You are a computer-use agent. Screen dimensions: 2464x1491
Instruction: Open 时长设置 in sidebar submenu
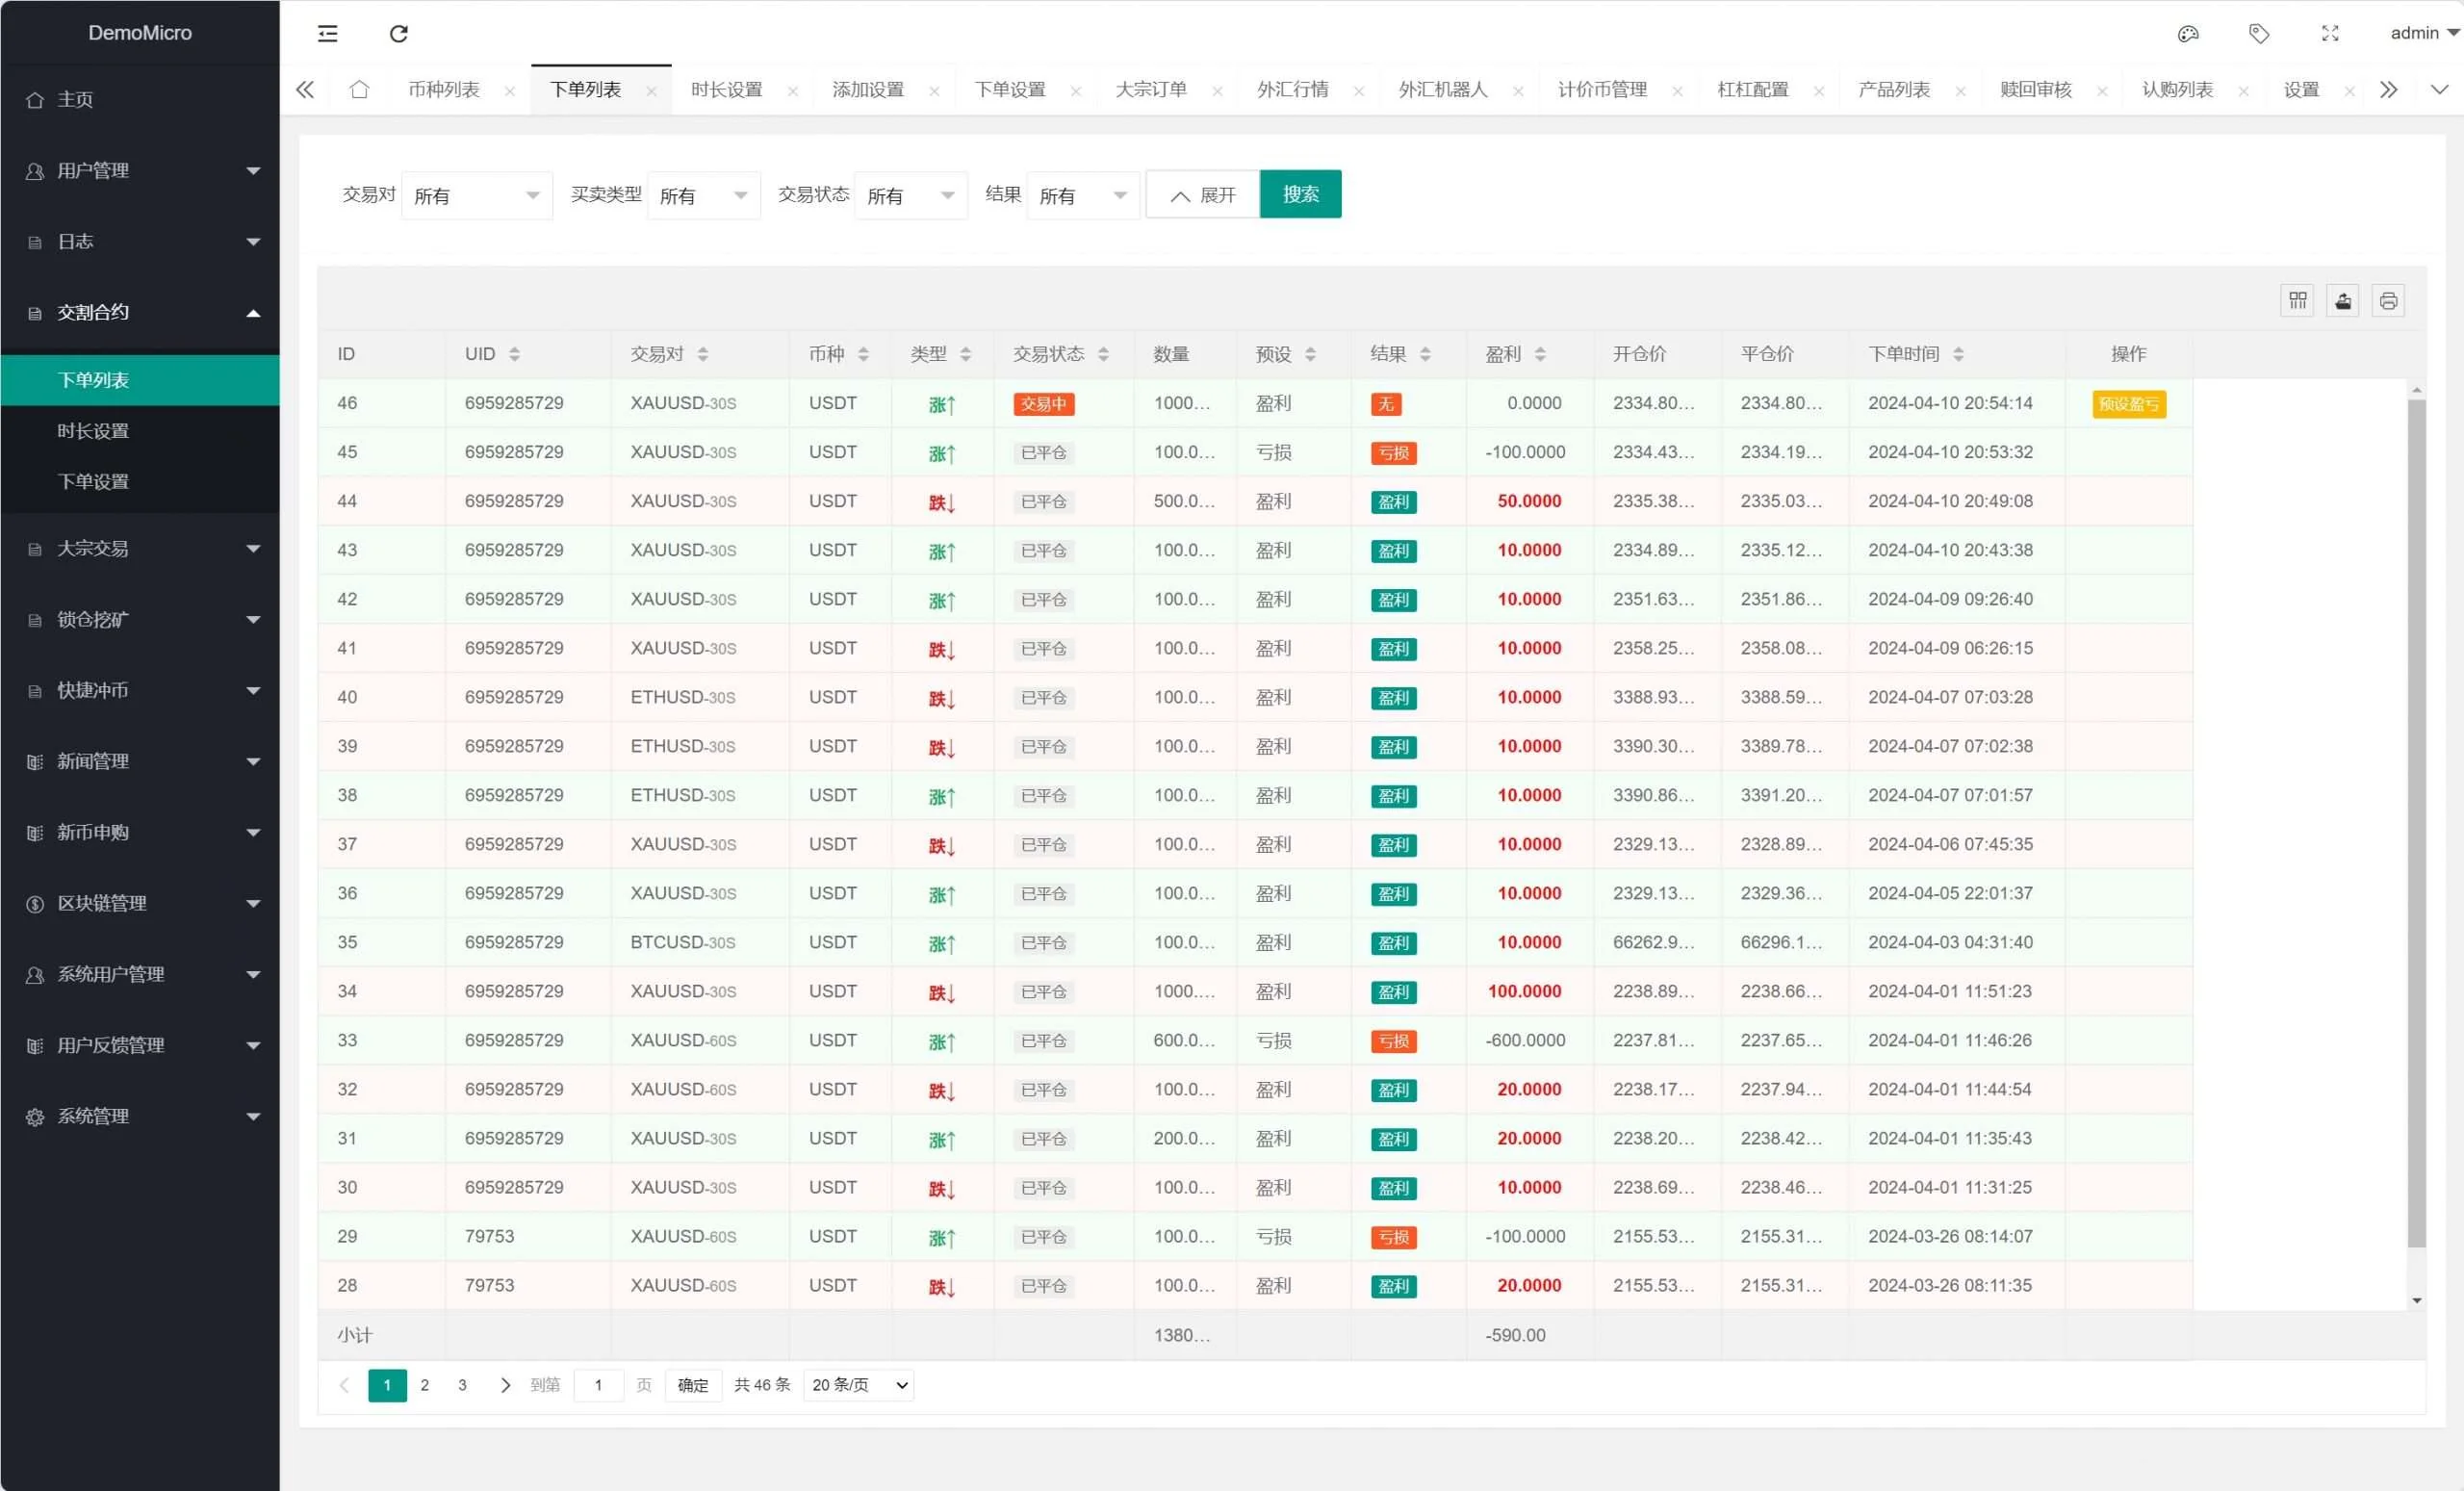(93, 431)
